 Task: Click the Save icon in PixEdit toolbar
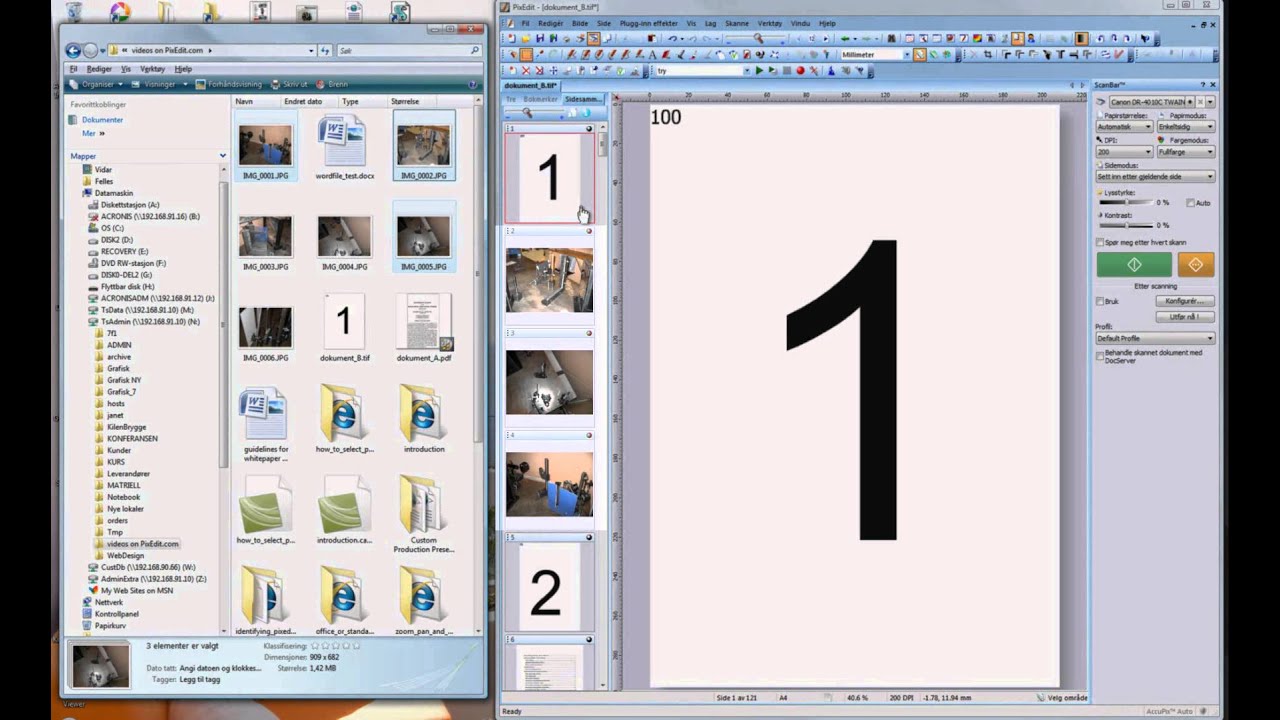[x=540, y=38]
